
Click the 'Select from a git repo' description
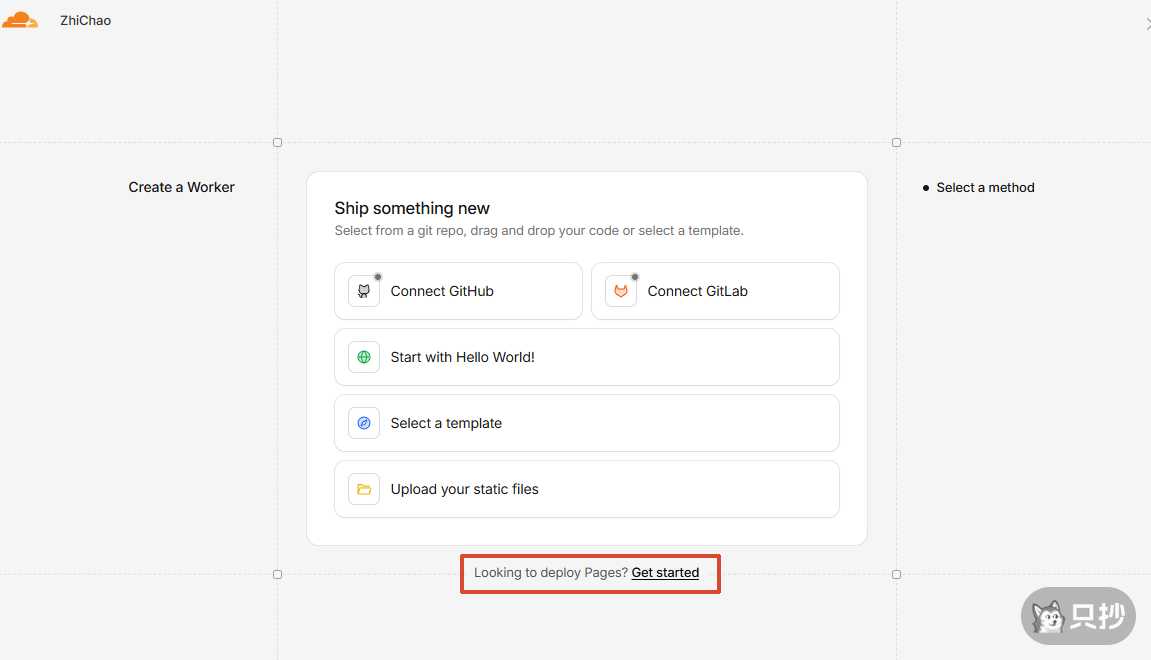(x=539, y=231)
